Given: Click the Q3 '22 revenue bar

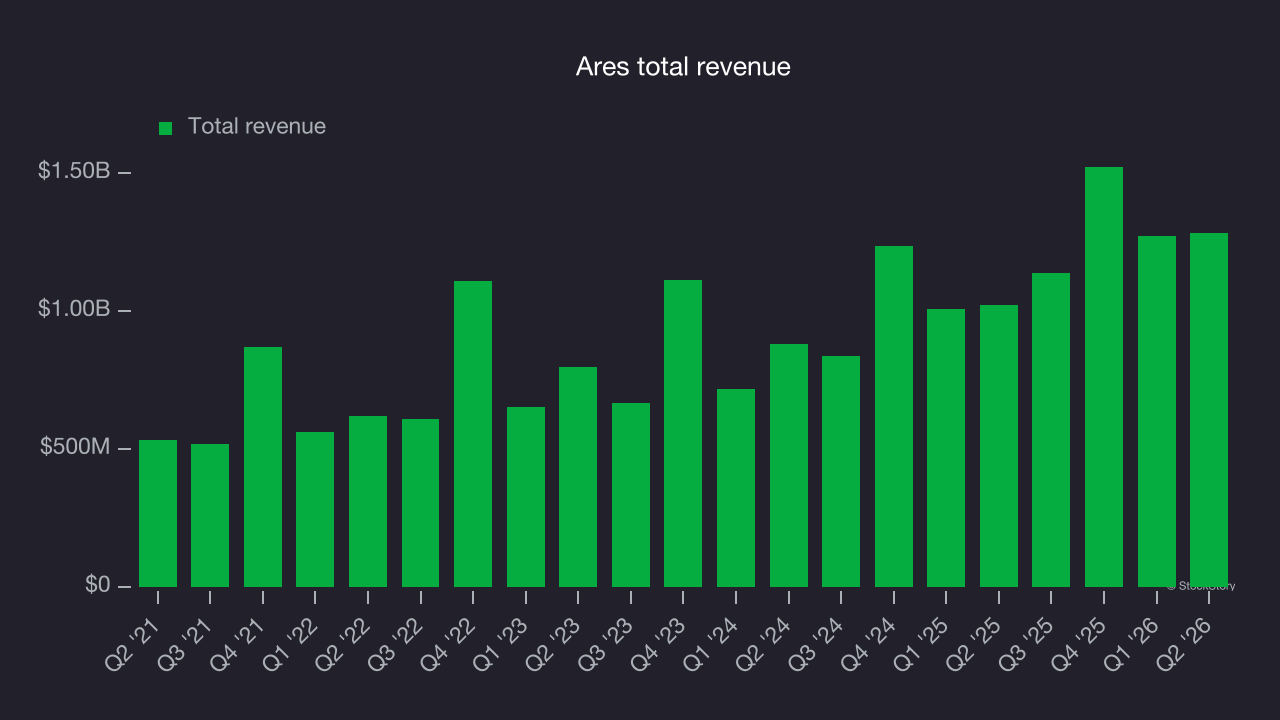Looking at the screenshot, I should pos(420,503).
